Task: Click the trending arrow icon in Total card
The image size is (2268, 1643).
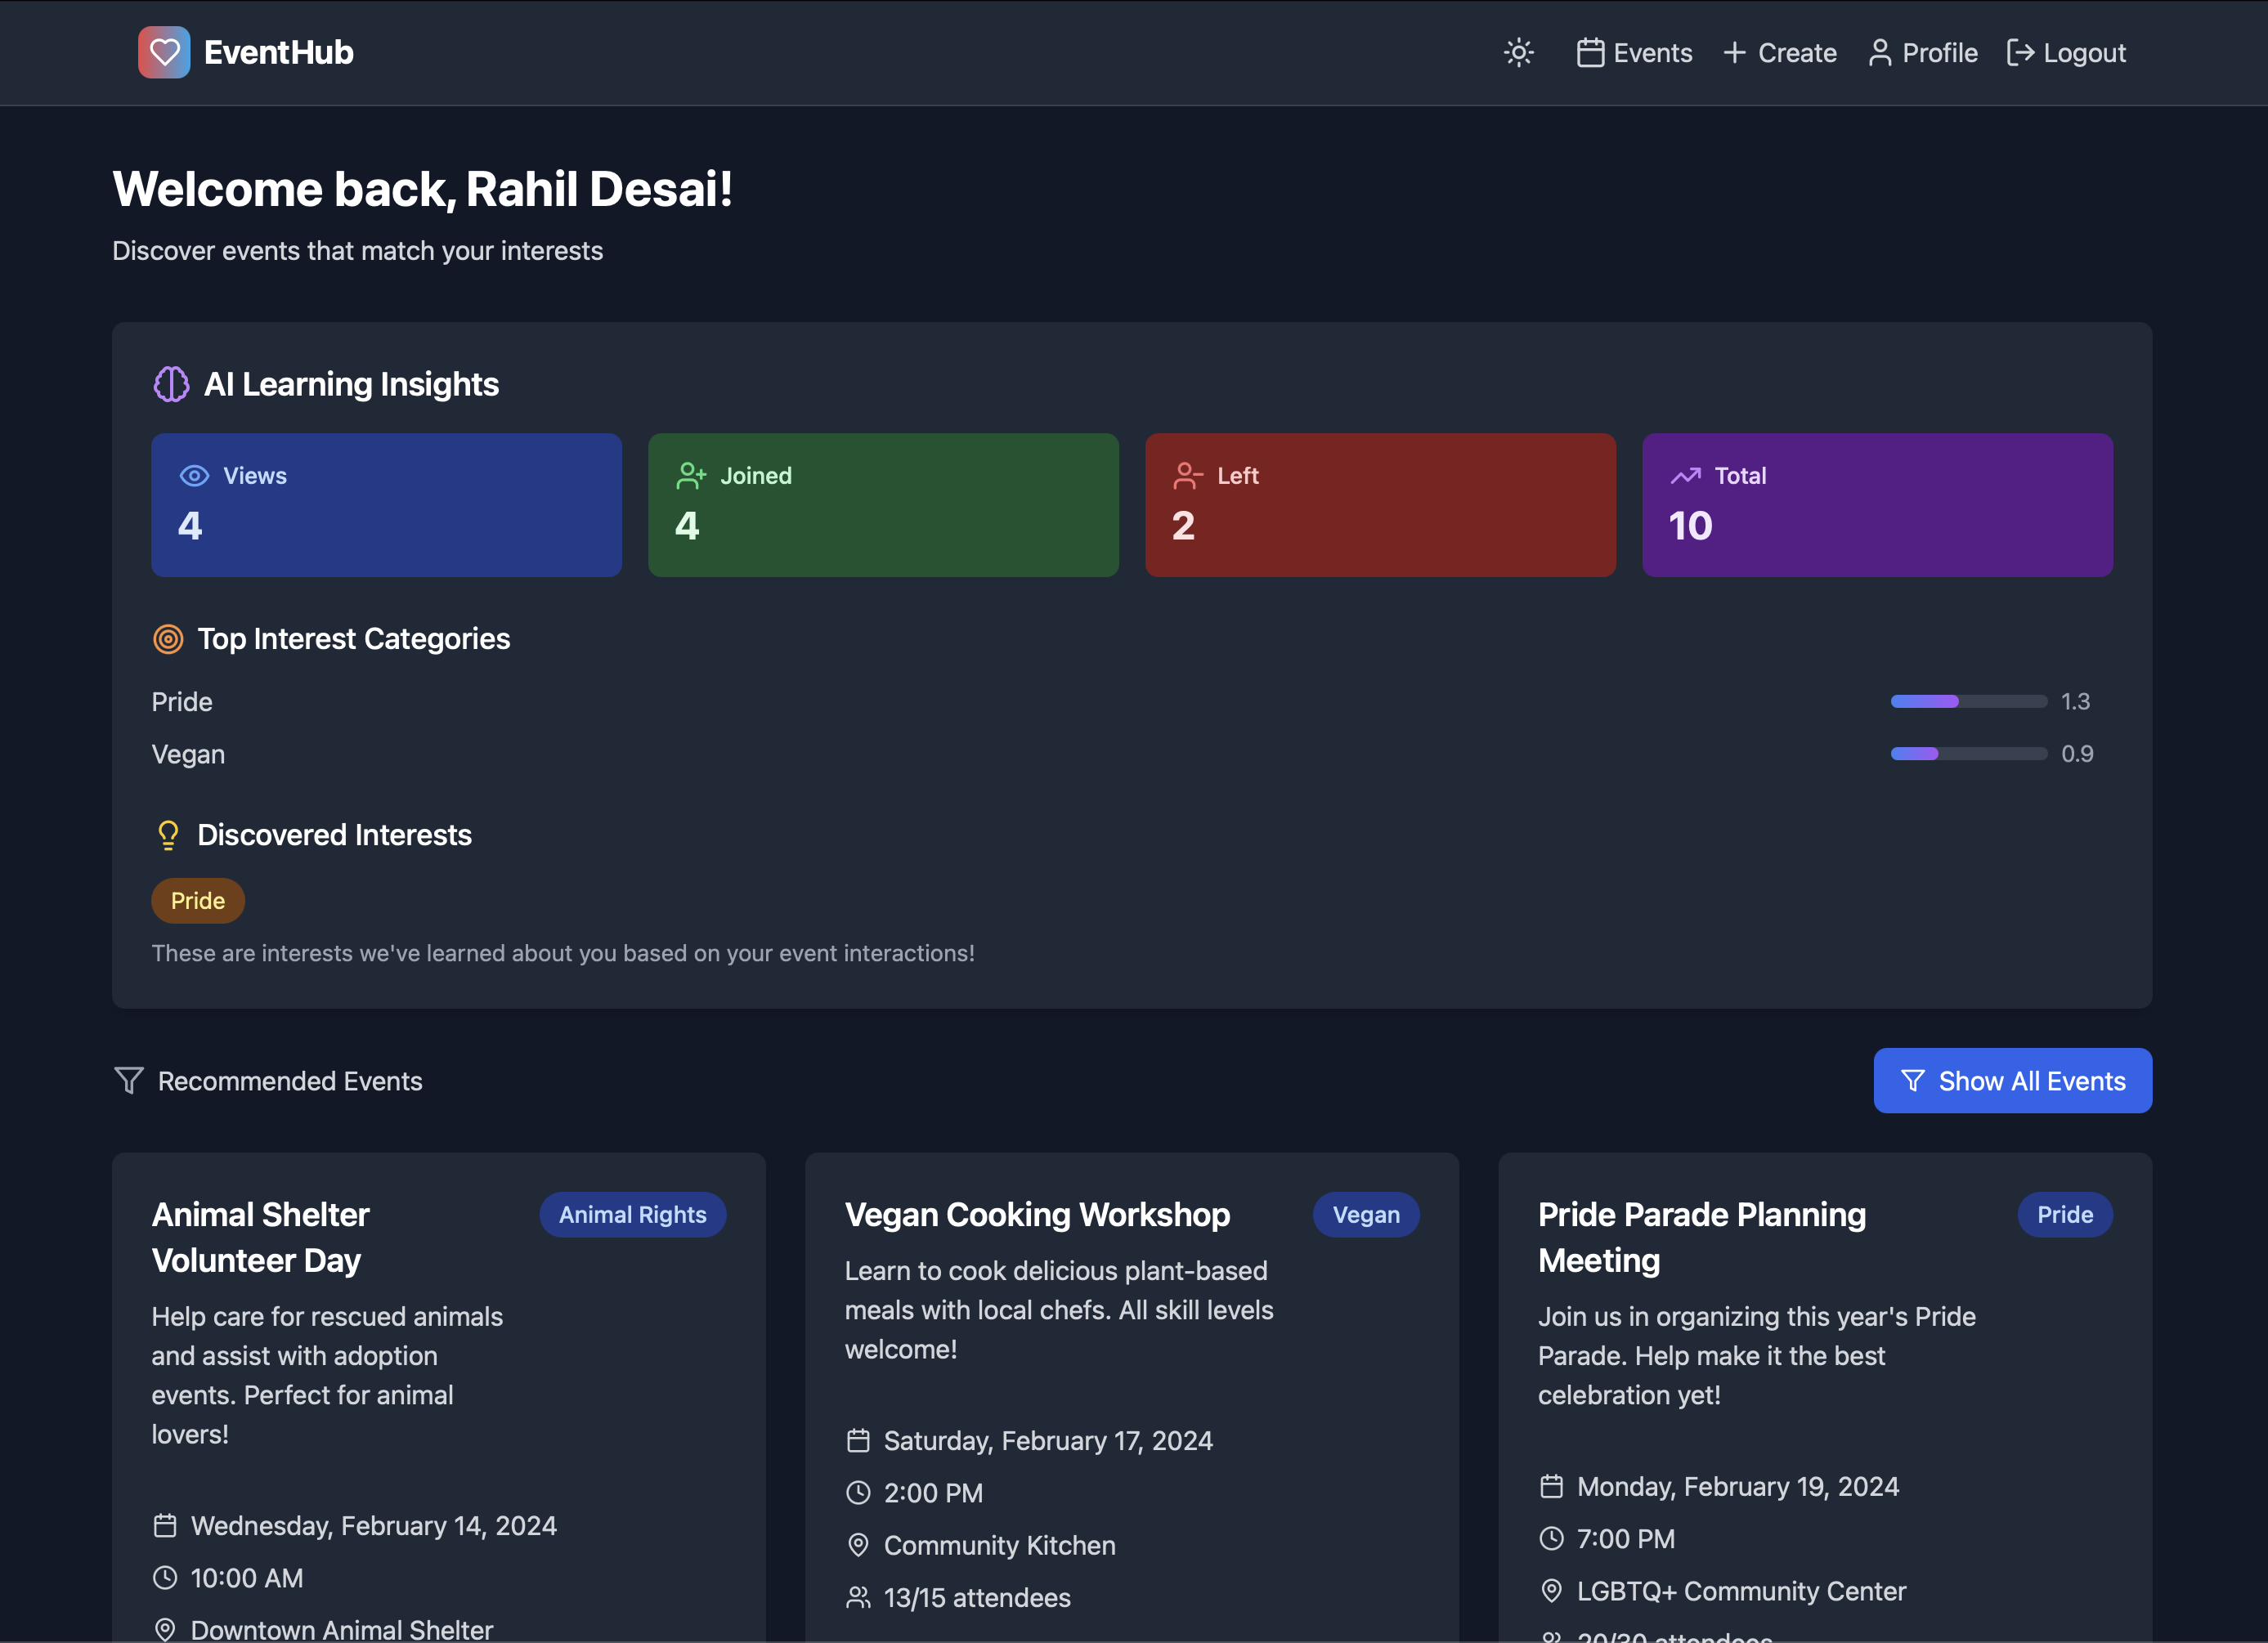Action: (1685, 476)
